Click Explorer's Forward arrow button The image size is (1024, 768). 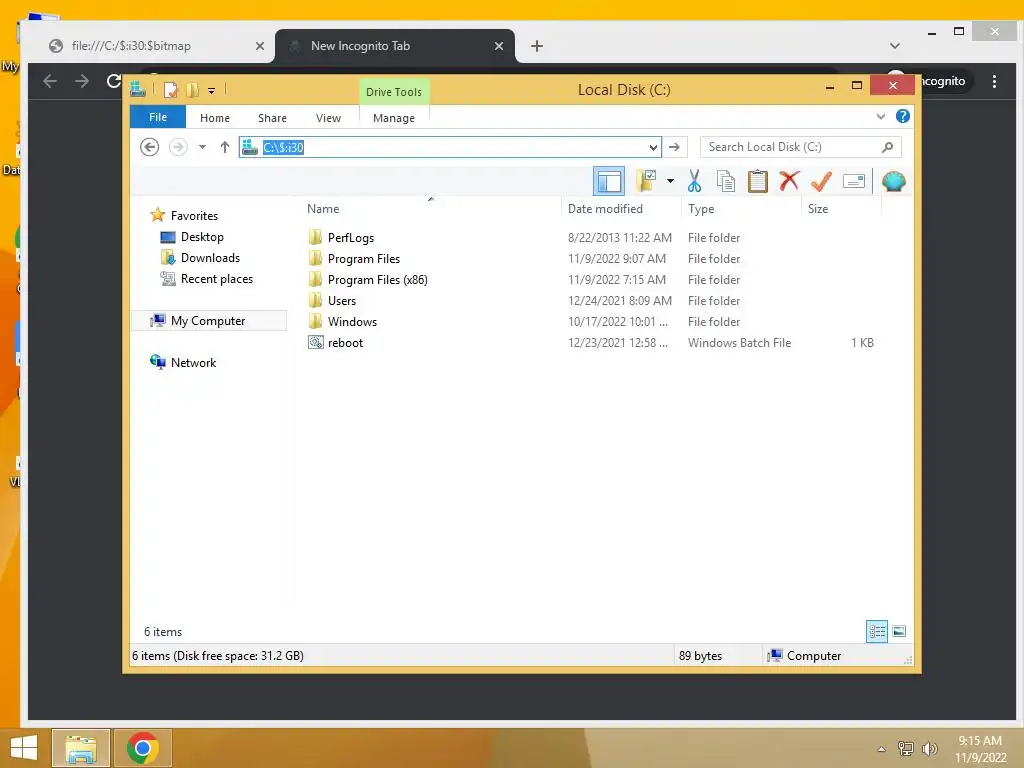(x=178, y=147)
